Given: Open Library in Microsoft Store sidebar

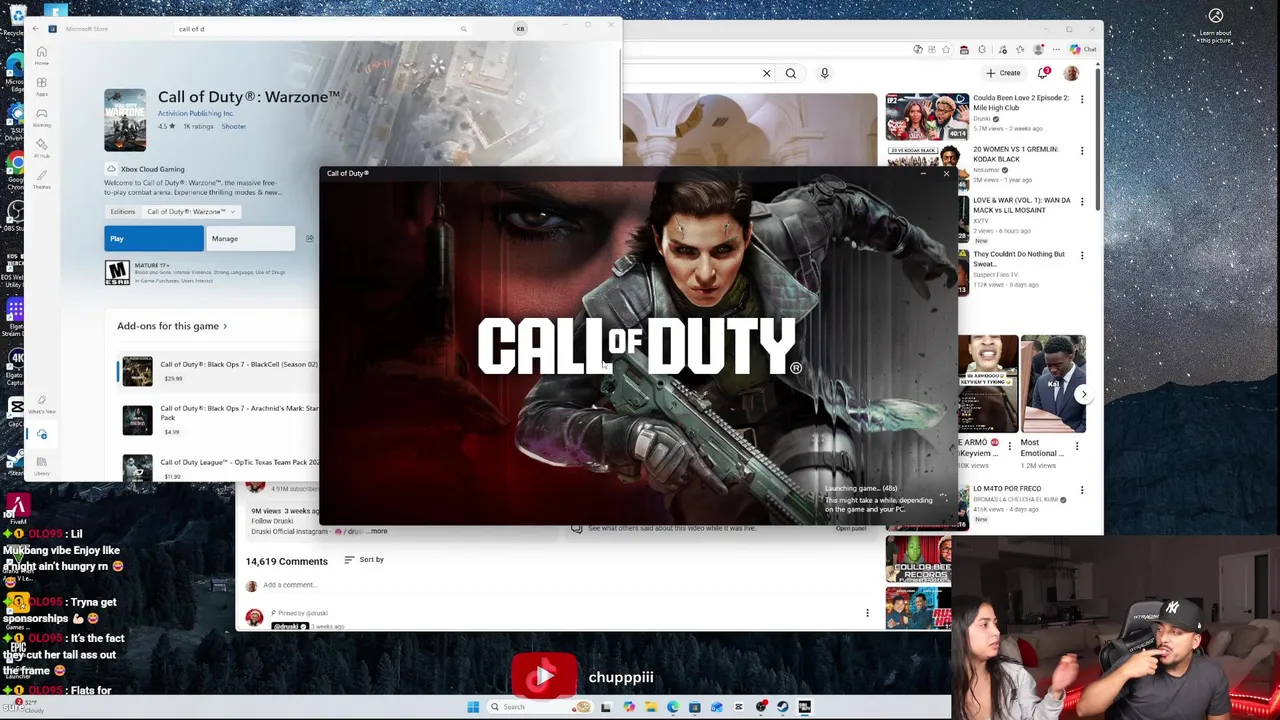Looking at the screenshot, I should [x=41, y=465].
